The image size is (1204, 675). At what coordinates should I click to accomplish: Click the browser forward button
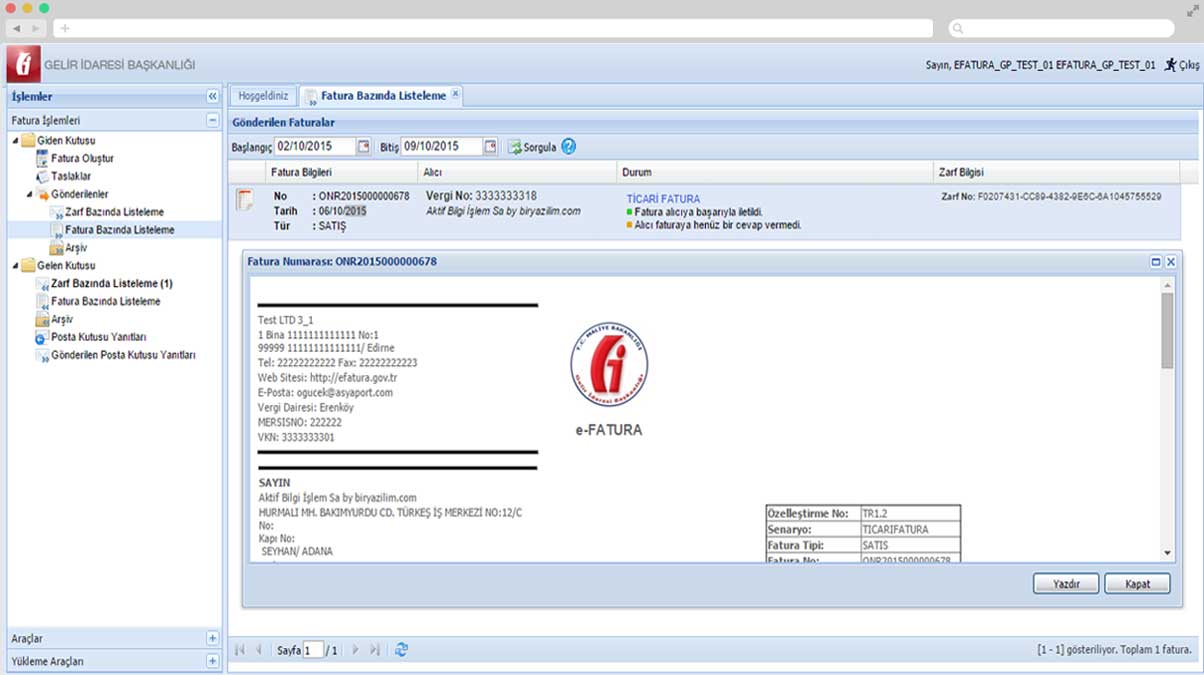click(x=36, y=28)
